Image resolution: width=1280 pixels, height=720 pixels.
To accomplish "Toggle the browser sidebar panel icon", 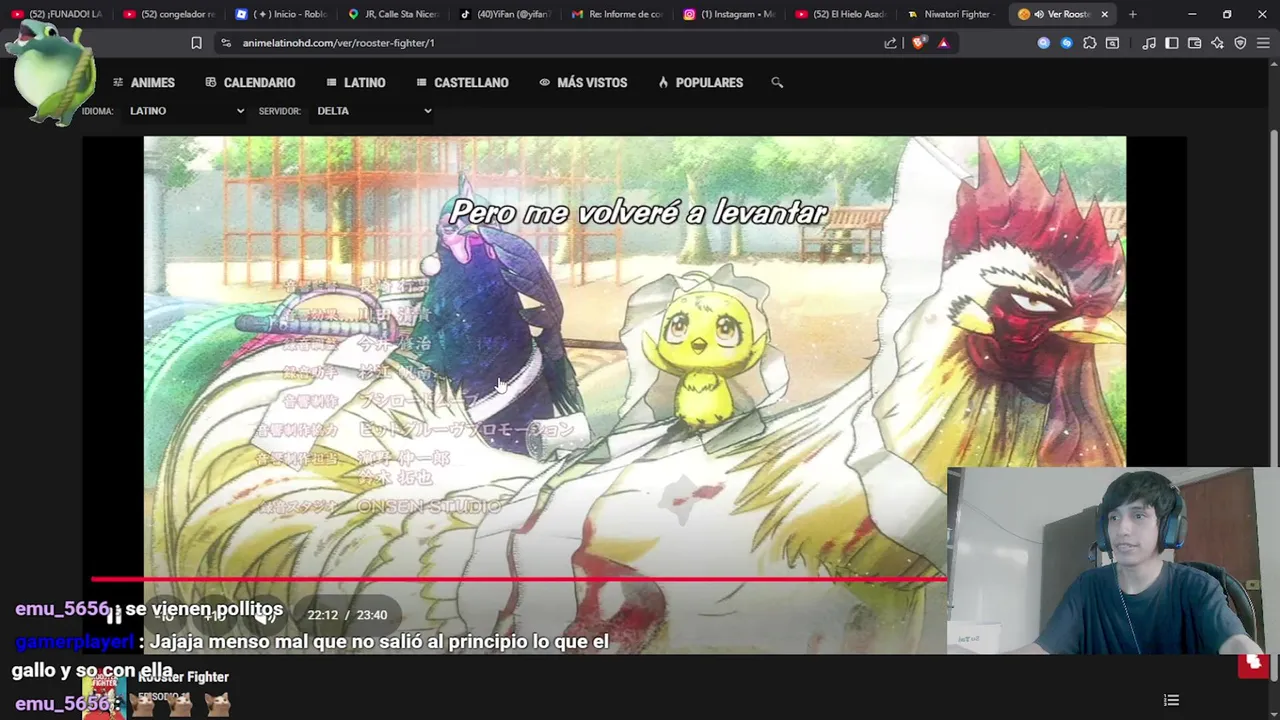I will (x=1172, y=43).
